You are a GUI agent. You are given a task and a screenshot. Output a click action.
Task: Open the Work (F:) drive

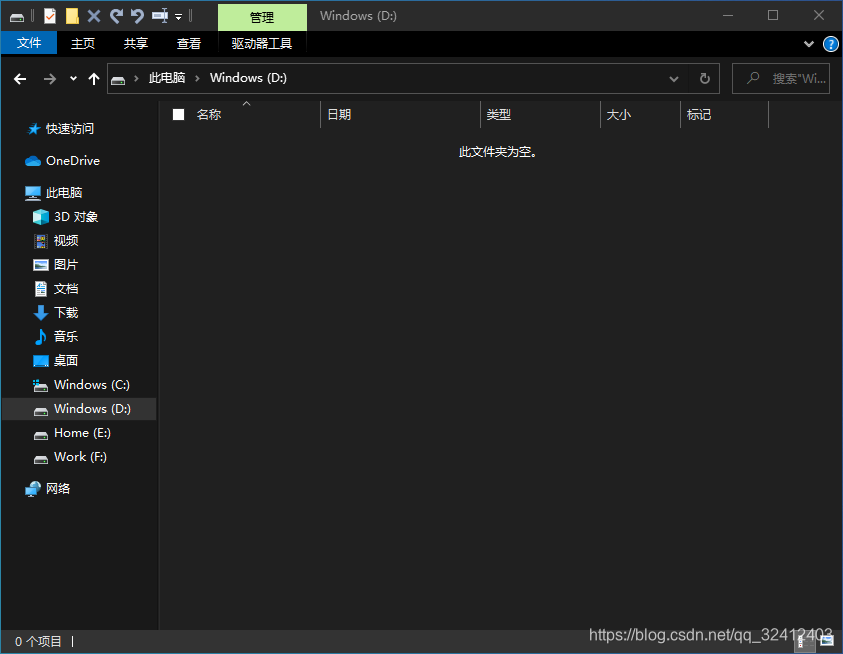pyautogui.click(x=81, y=457)
